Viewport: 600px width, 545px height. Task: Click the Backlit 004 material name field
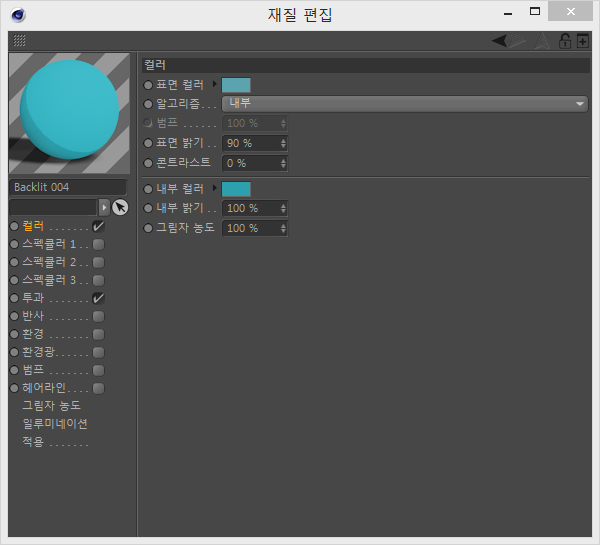pos(68,187)
